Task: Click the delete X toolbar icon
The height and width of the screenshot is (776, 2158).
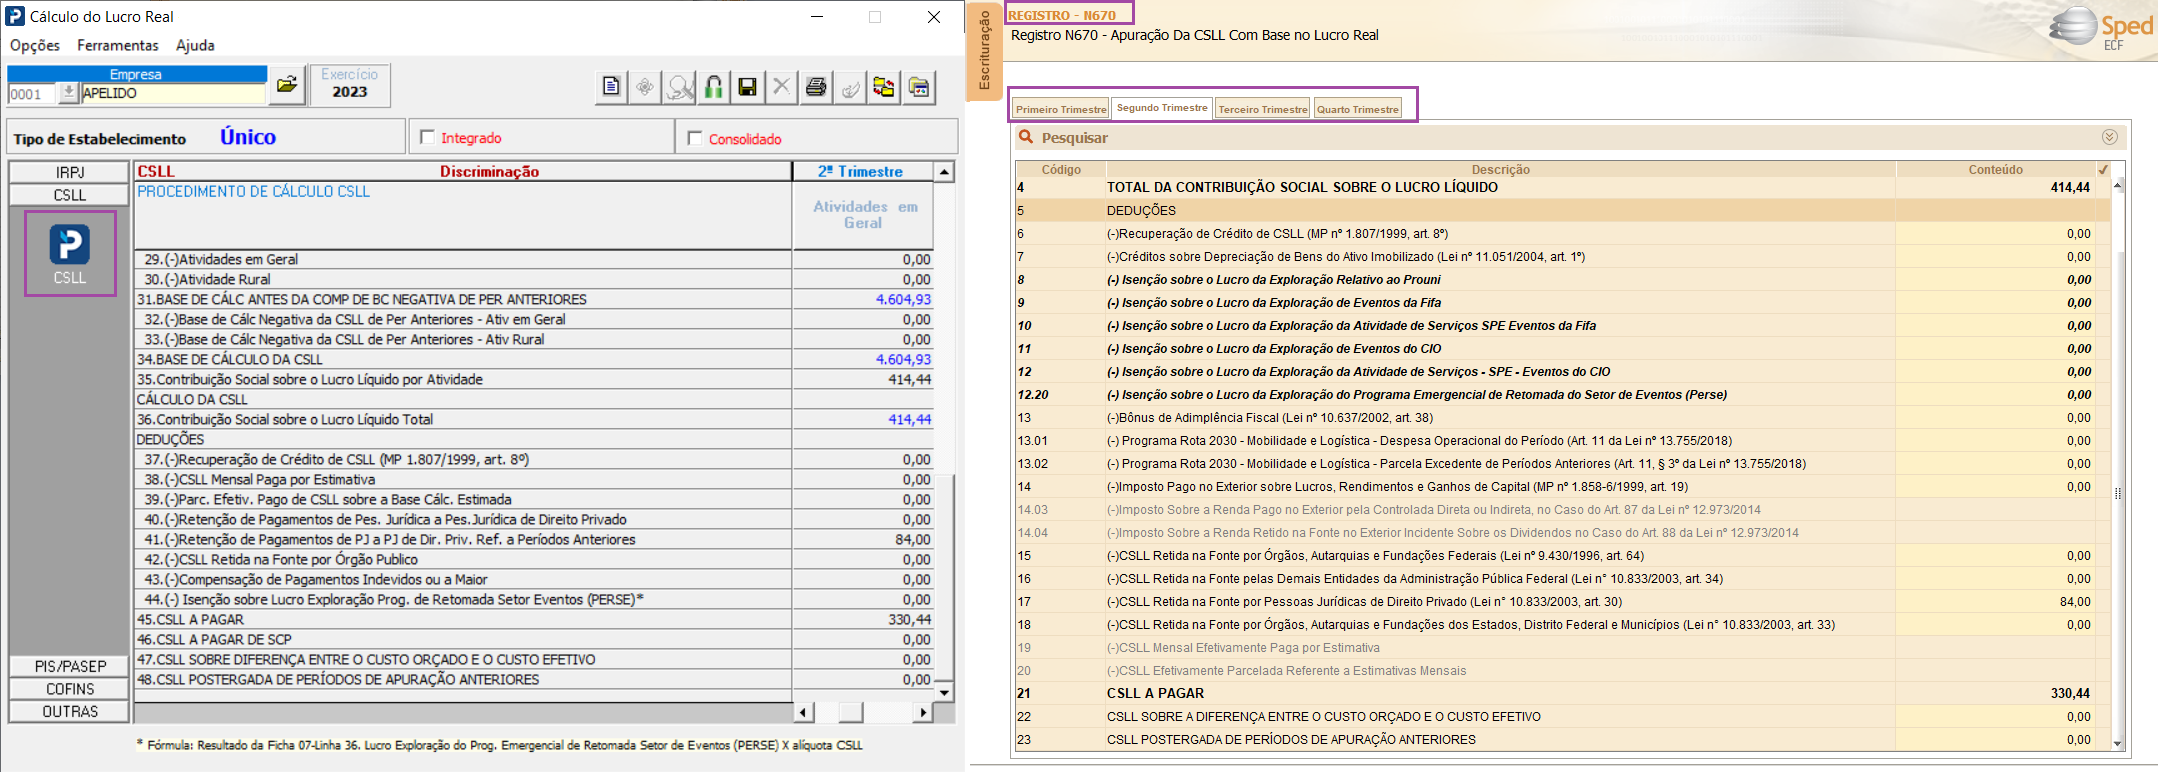Action: 781,88
